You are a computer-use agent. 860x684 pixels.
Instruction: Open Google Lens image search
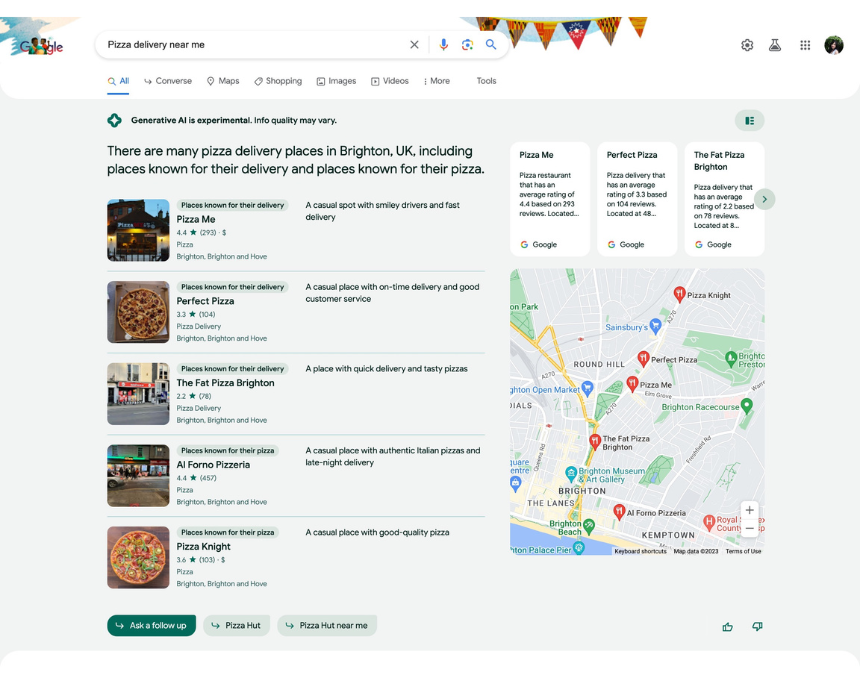467,45
